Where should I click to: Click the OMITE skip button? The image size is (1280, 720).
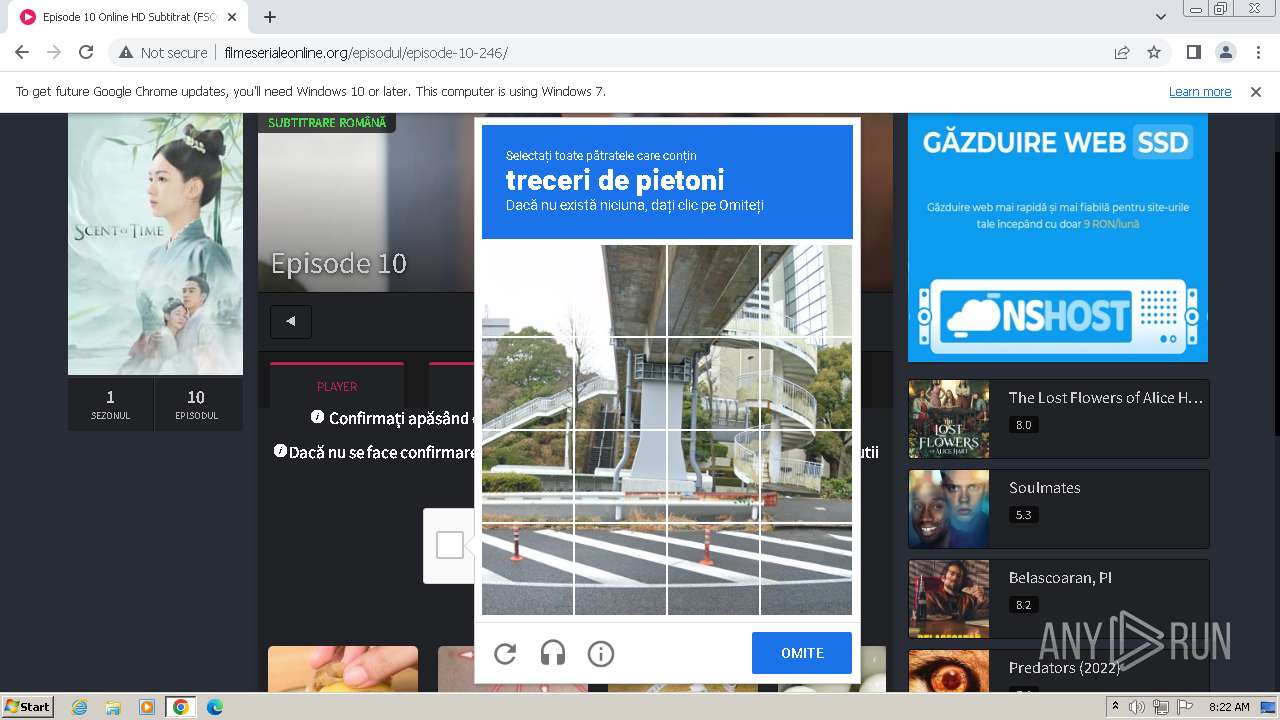(802, 653)
